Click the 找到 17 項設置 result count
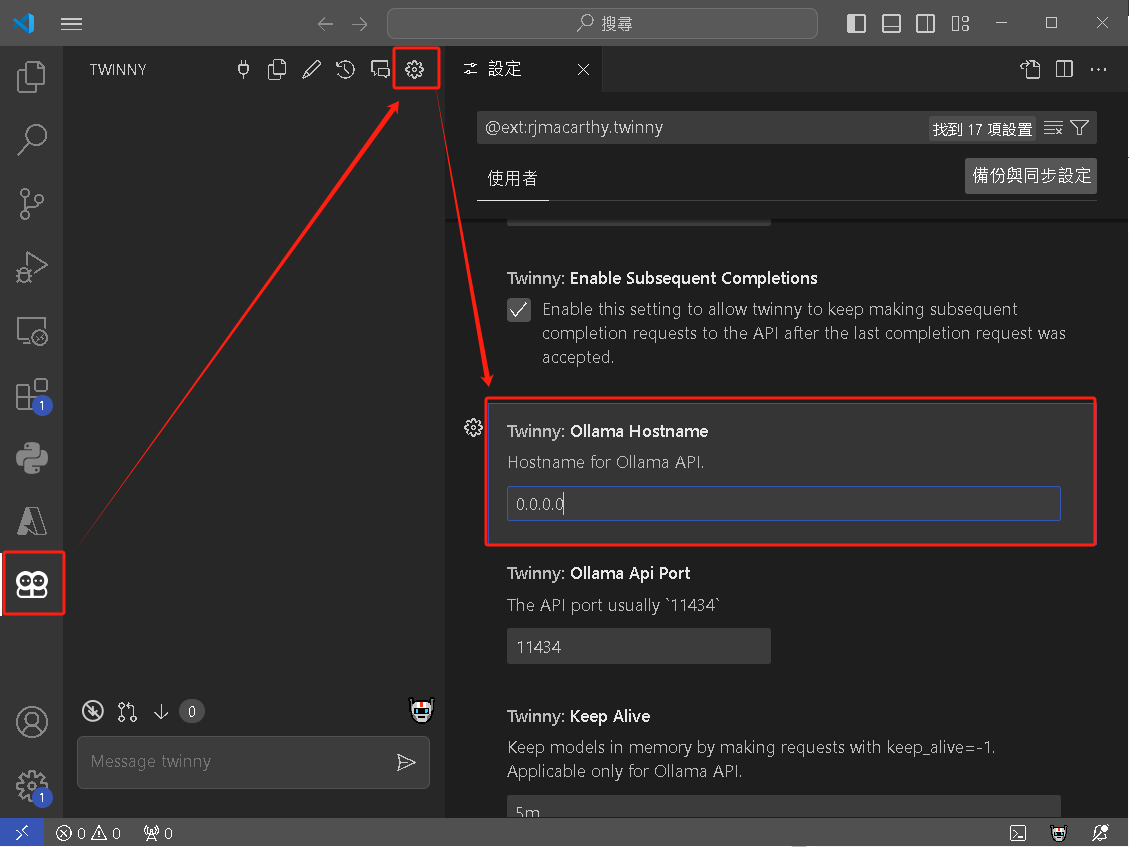 point(982,129)
